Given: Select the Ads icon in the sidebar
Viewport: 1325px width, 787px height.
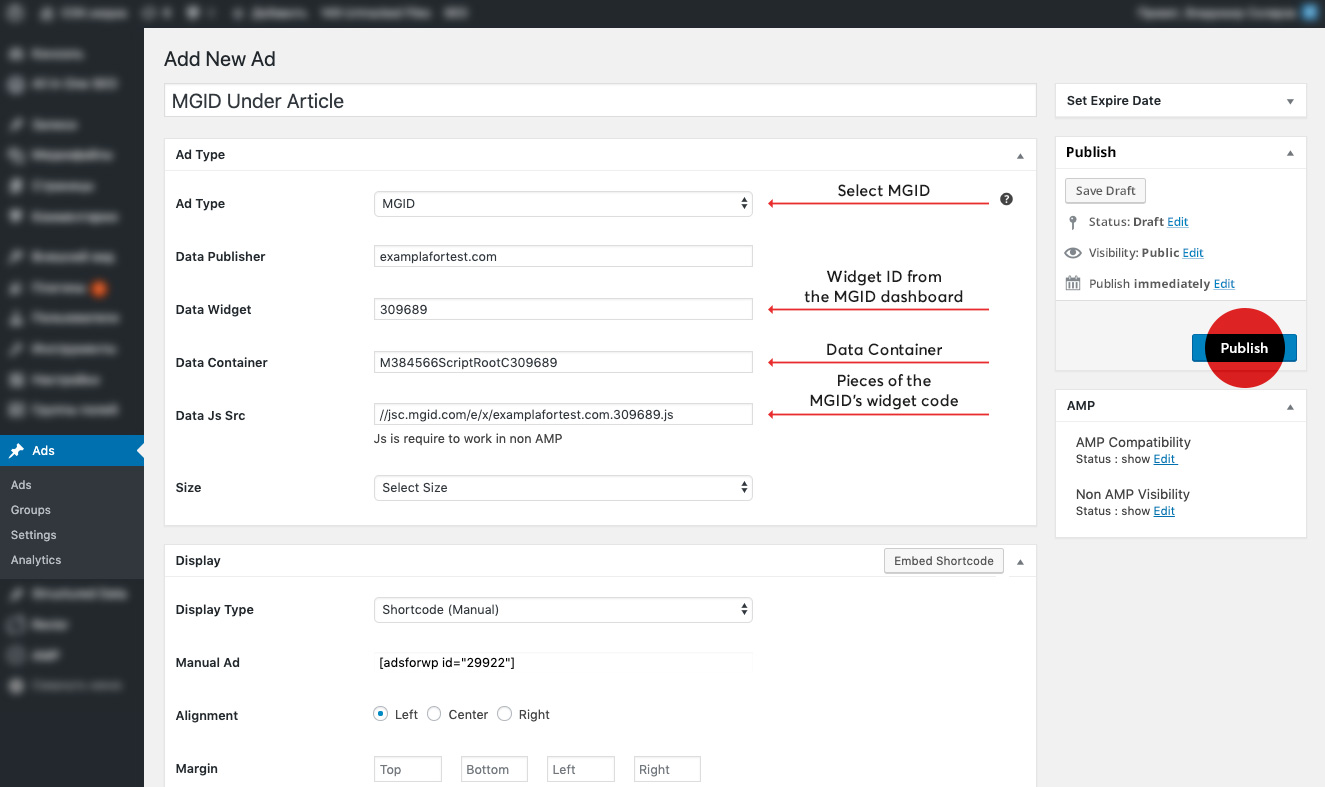Looking at the screenshot, I should pyautogui.click(x=17, y=450).
